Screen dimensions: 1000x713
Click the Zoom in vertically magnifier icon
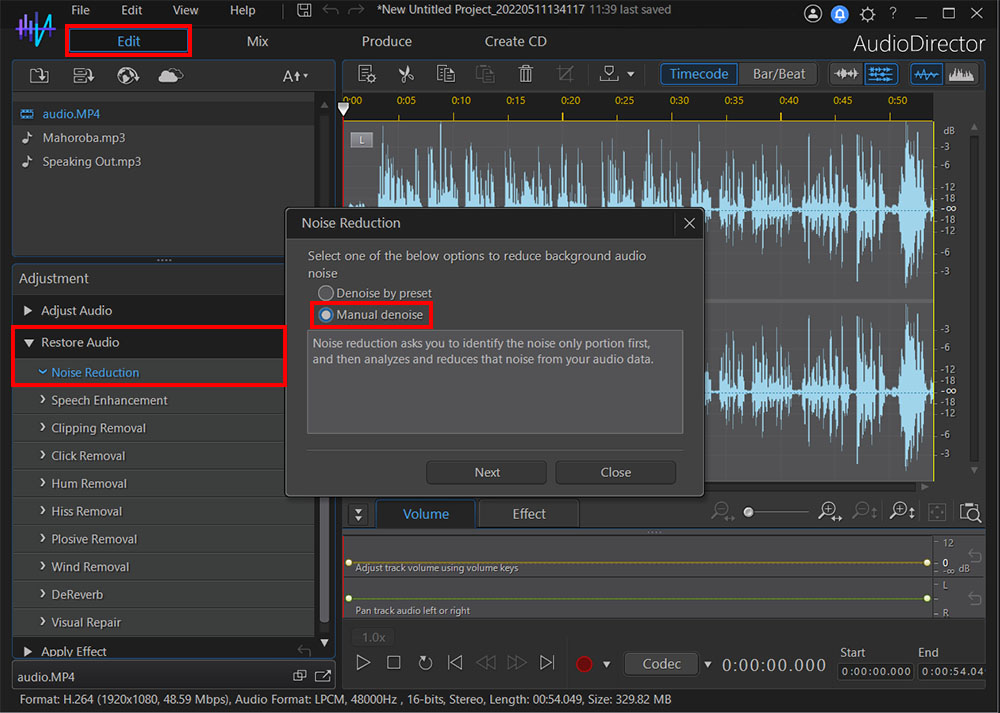(x=903, y=511)
